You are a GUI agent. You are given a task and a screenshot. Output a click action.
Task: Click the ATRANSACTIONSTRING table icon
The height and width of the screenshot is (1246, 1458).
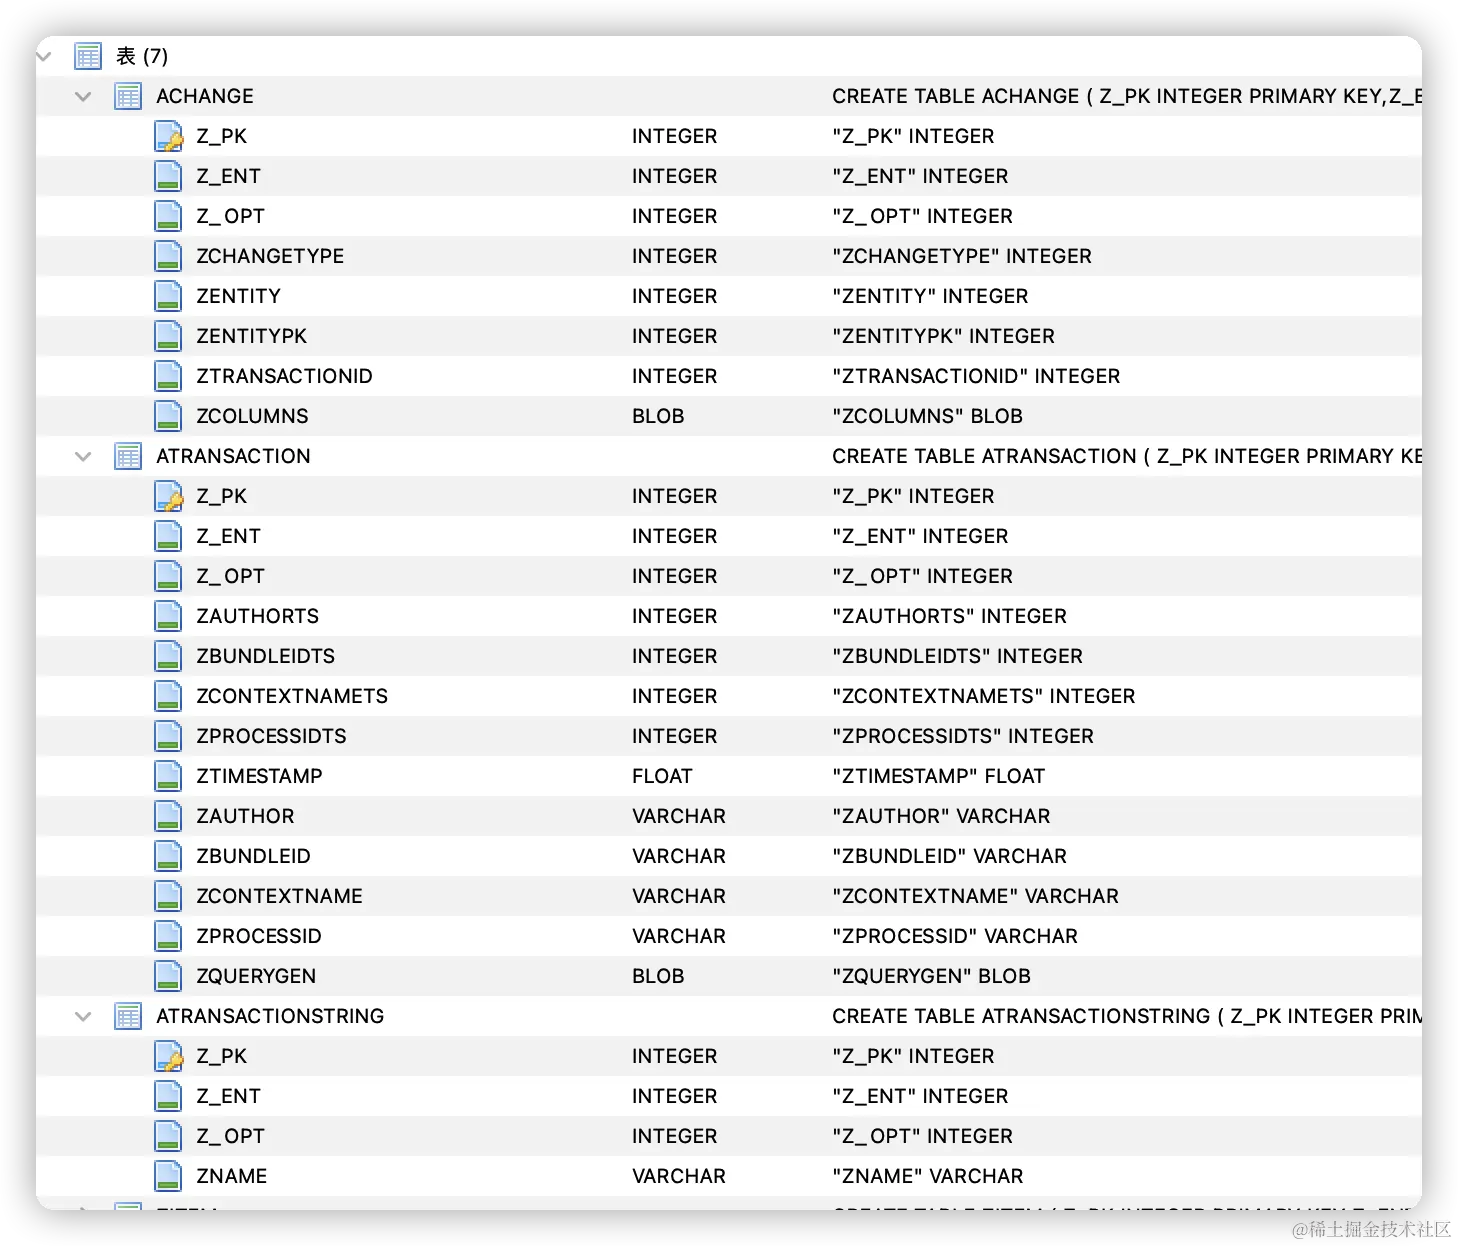[128, 1016]
